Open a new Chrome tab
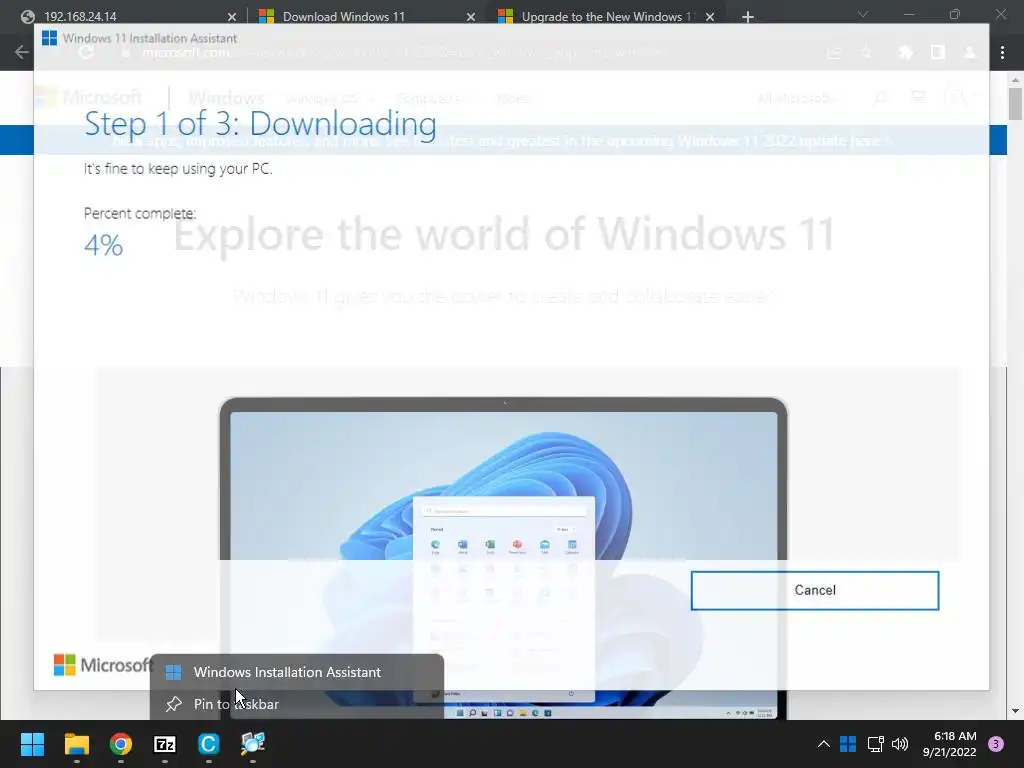The width and height of the screenshot is (1024, 768). point(748,17)
